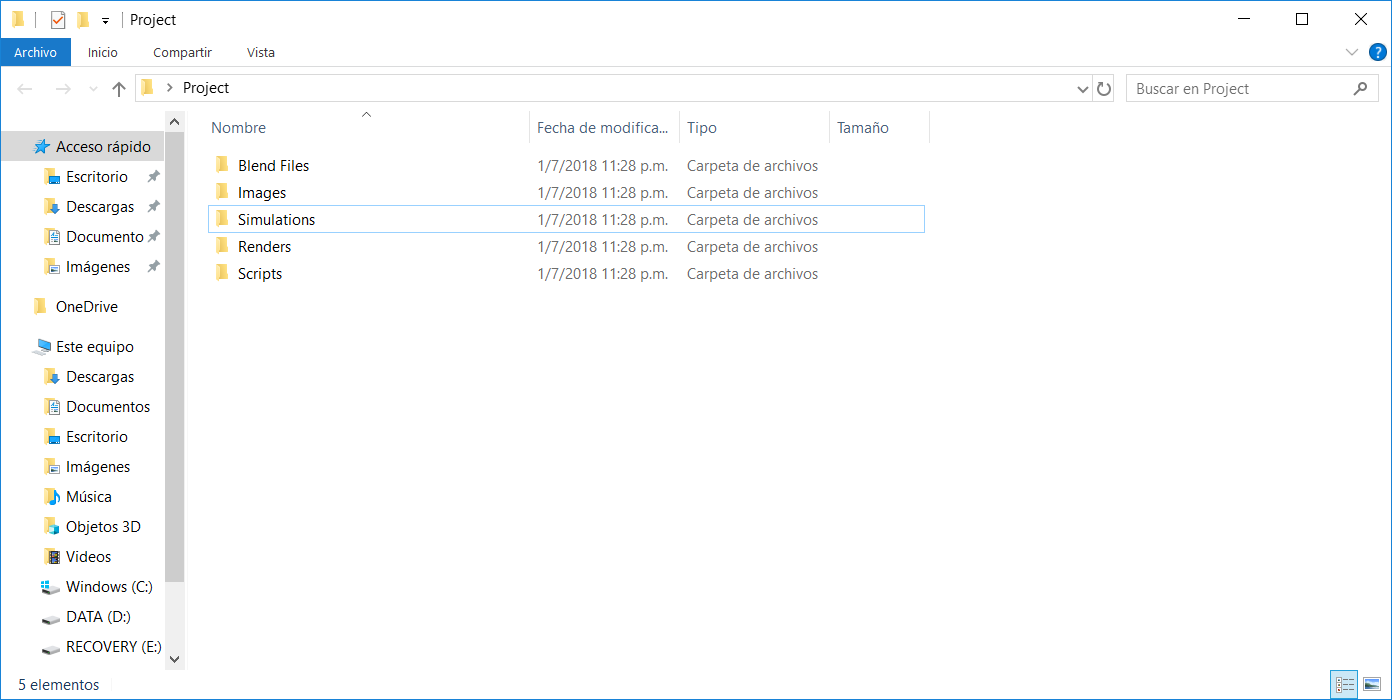
Task: Select the RECOVERY (E:) drive
Action: coord(114,647)
